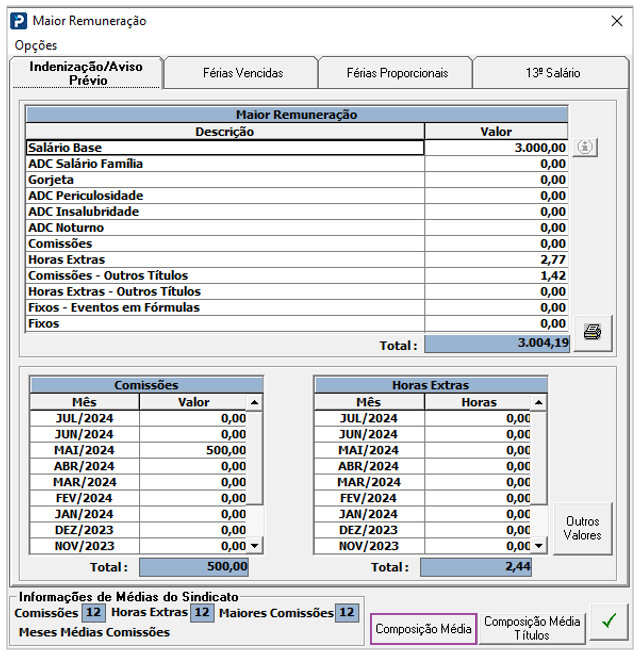The height and width of the screenshot is (656, 639).
Task: Open the 13º Salário tab
Action: click(x=552, y=73)
